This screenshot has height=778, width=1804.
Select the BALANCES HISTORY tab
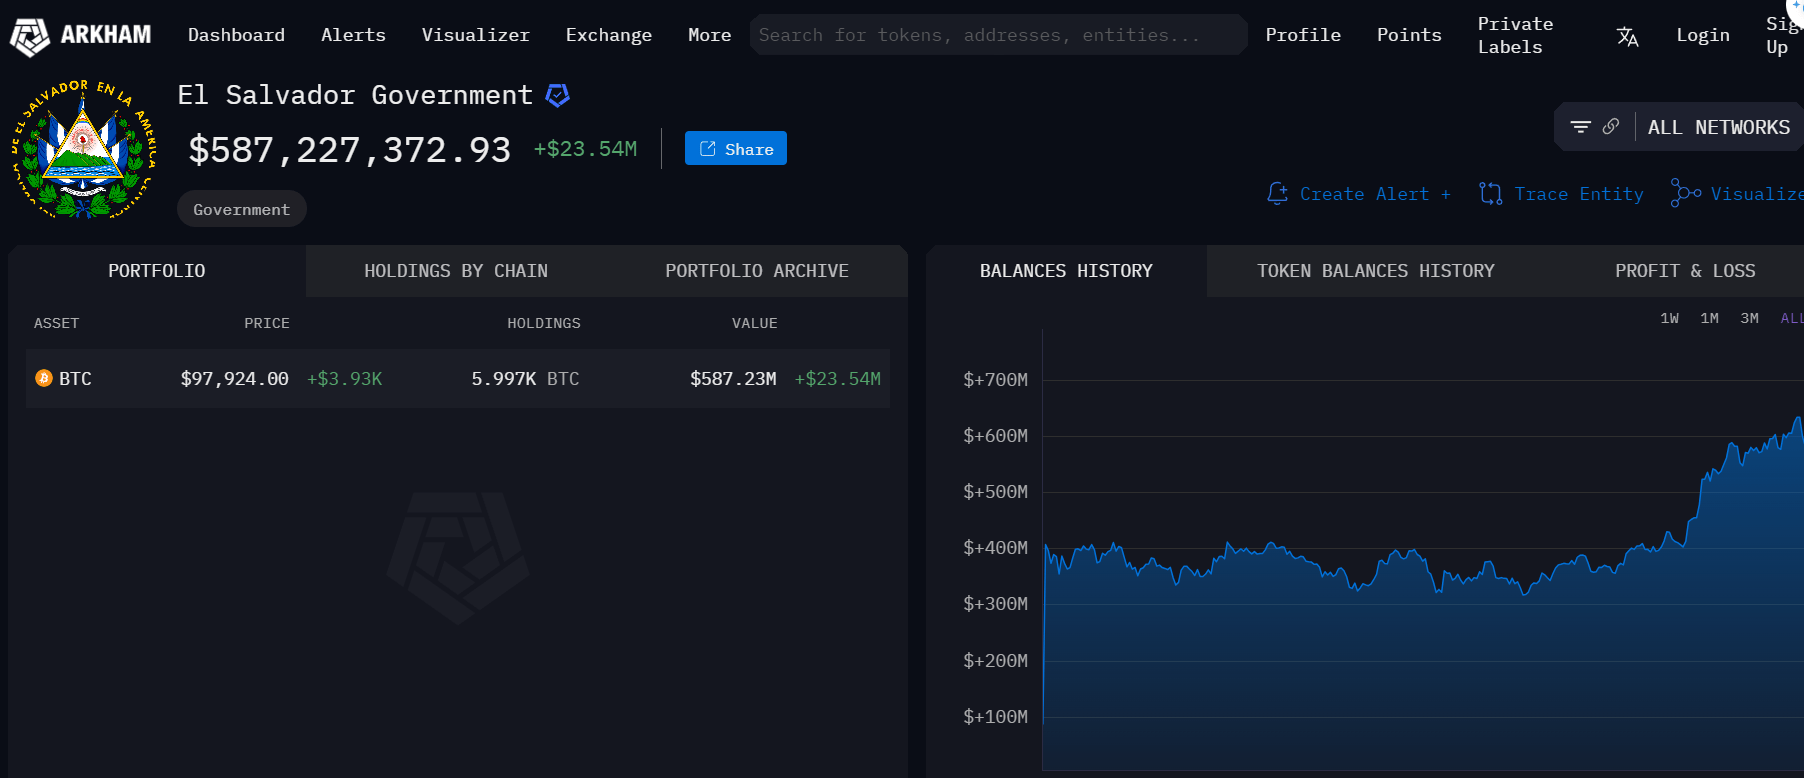[x=1066, y=271]
